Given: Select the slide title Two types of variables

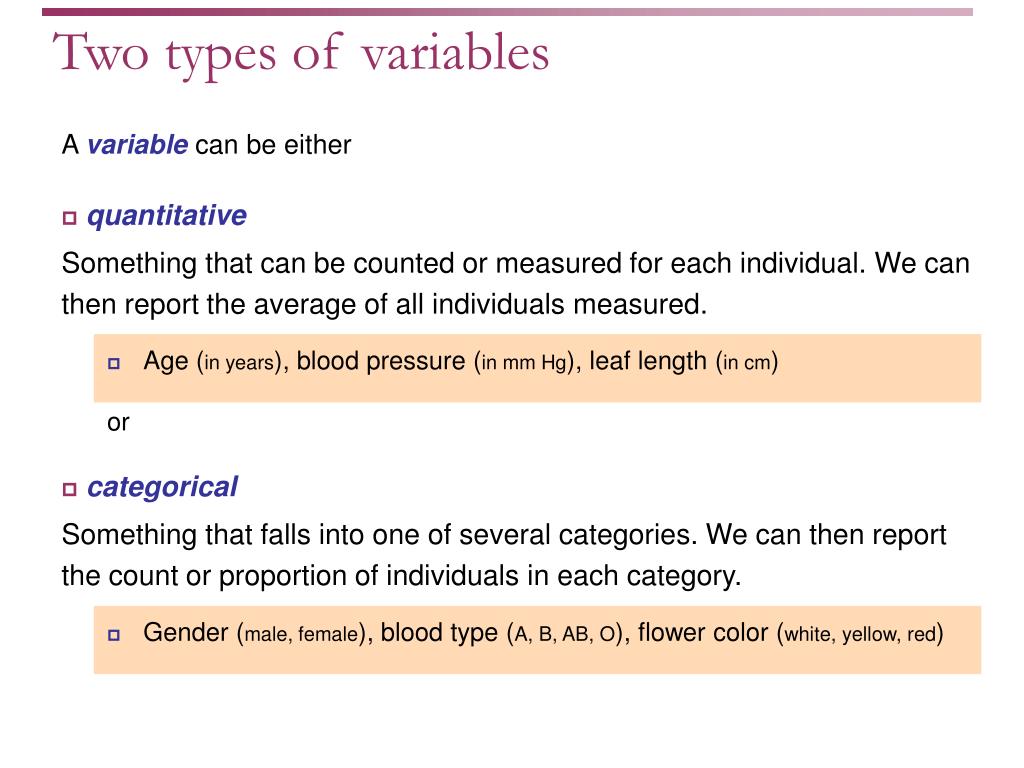Looking at the screenshot, I should tap(301, 54).
